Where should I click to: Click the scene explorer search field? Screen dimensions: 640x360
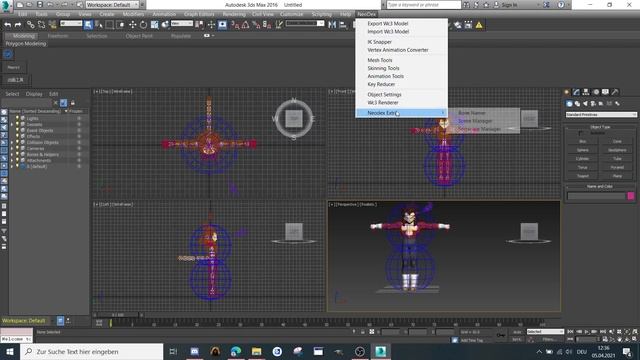click(27, 103)
